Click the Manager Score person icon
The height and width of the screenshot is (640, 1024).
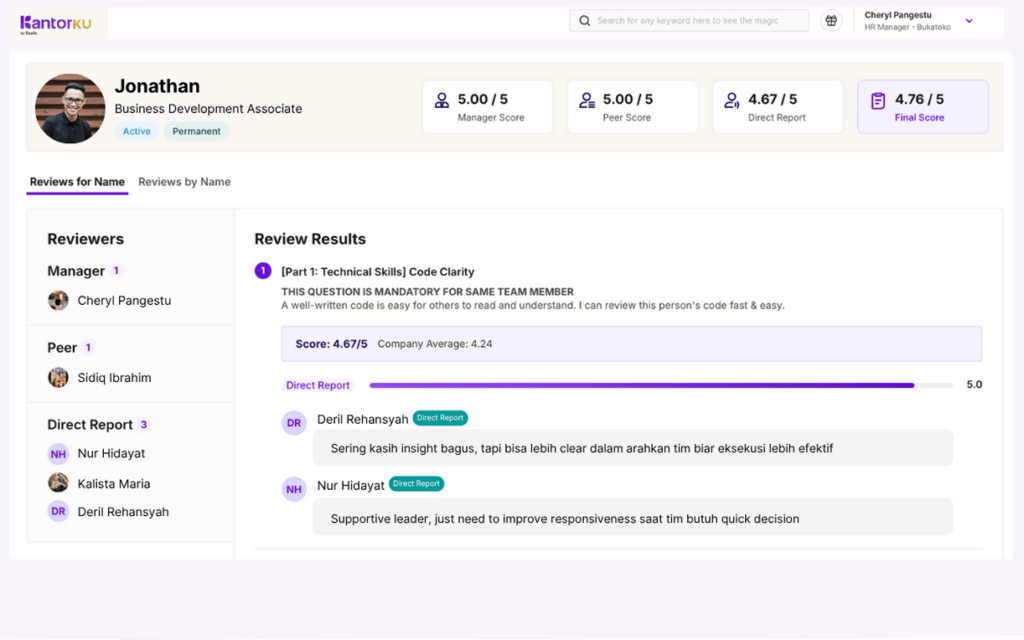click(x=442, y=99)
